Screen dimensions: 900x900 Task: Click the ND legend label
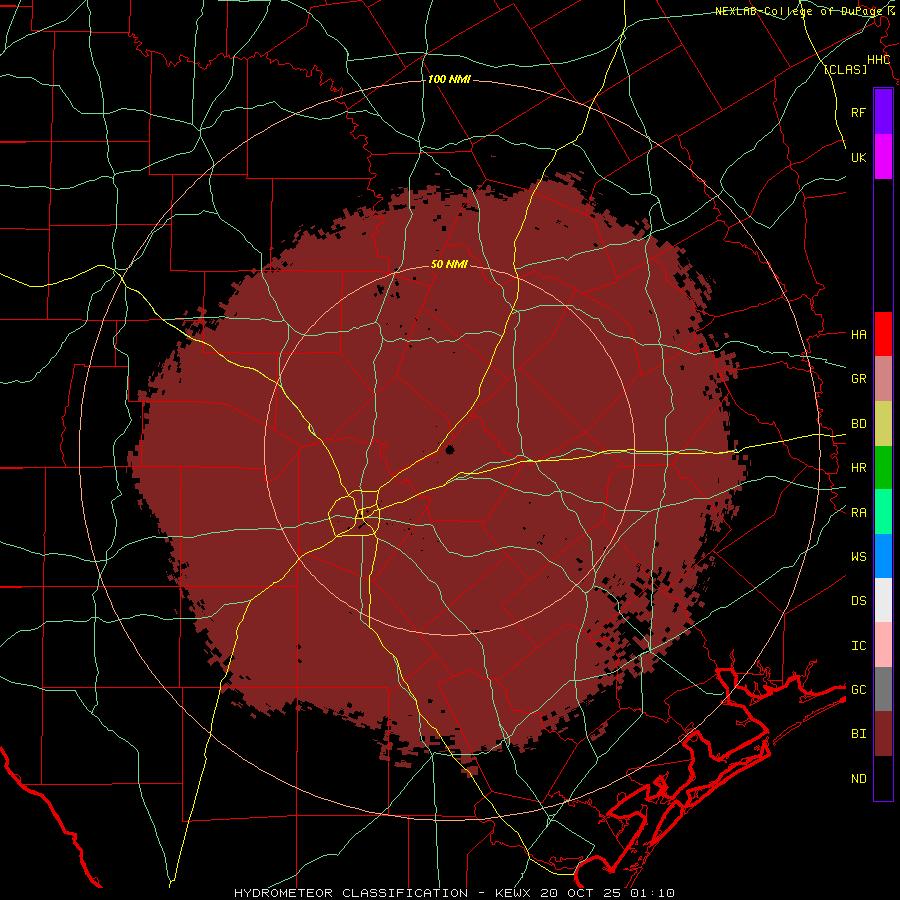tap(858, 779)
